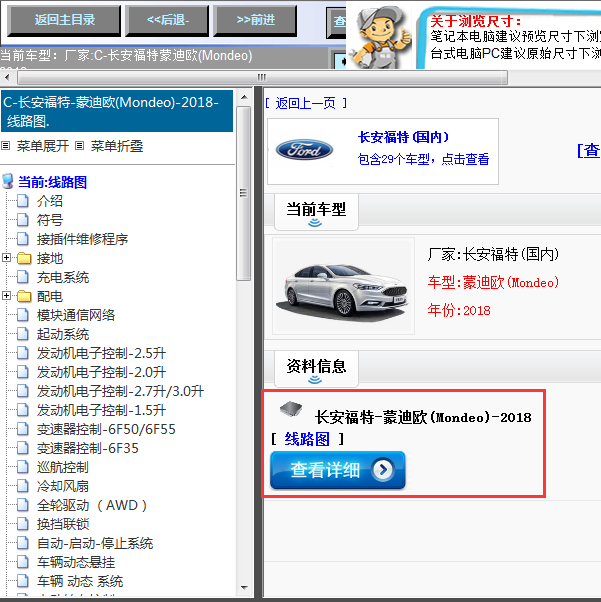Screen dimensions: 601x602
Task: Click tree panel scroll-down arrow
Action: coord(244,588)
